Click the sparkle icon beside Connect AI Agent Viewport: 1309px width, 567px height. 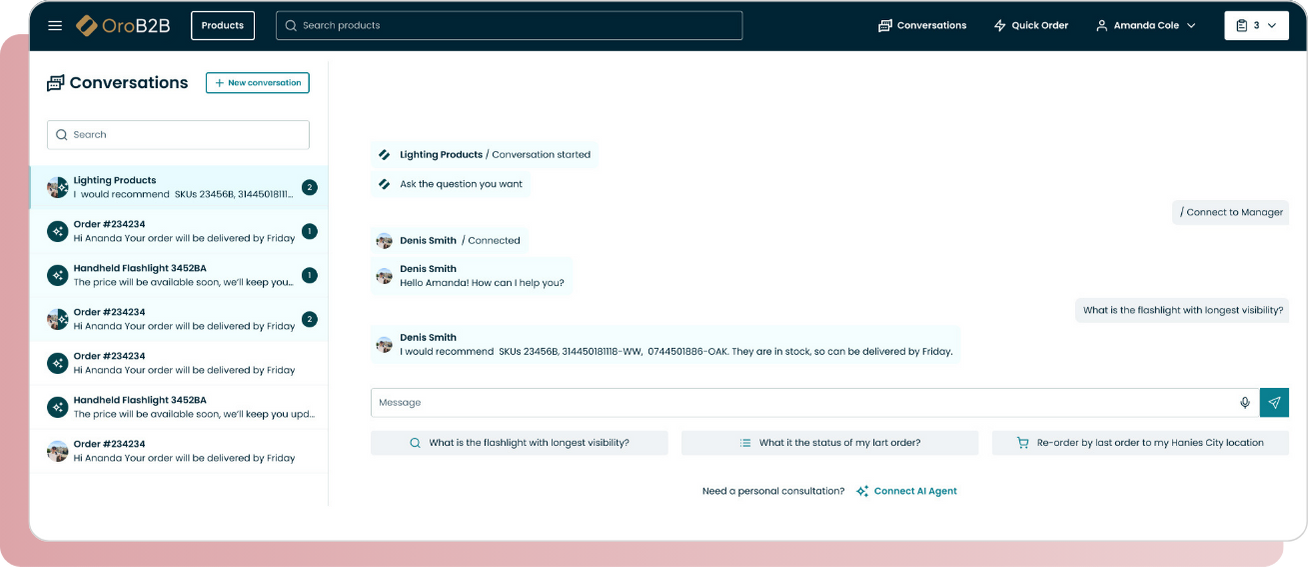click(862, 491)
